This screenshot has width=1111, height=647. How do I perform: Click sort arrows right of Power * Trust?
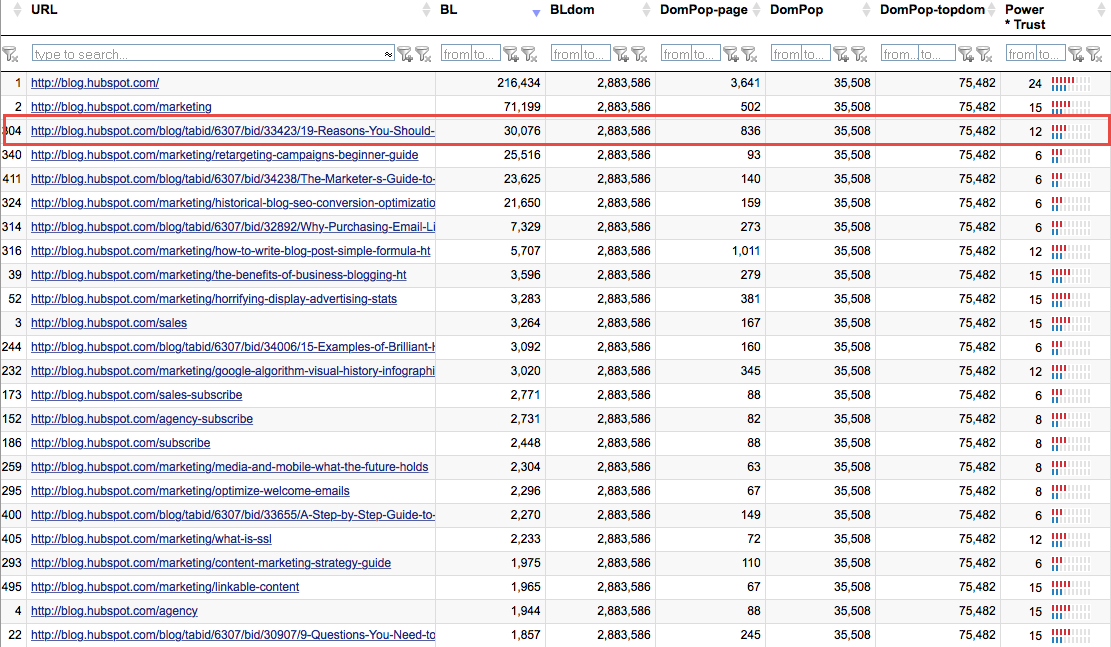pos(1102,10)
